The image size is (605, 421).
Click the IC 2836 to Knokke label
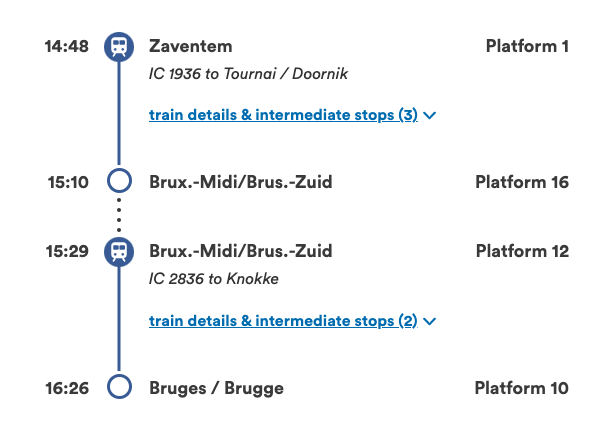point(213,279)
